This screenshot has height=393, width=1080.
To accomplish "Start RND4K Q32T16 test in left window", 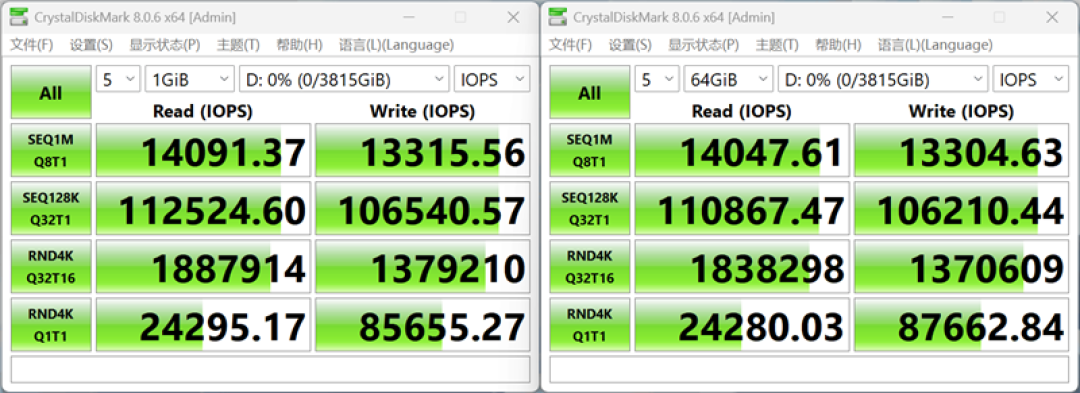I will pos(51,267).
